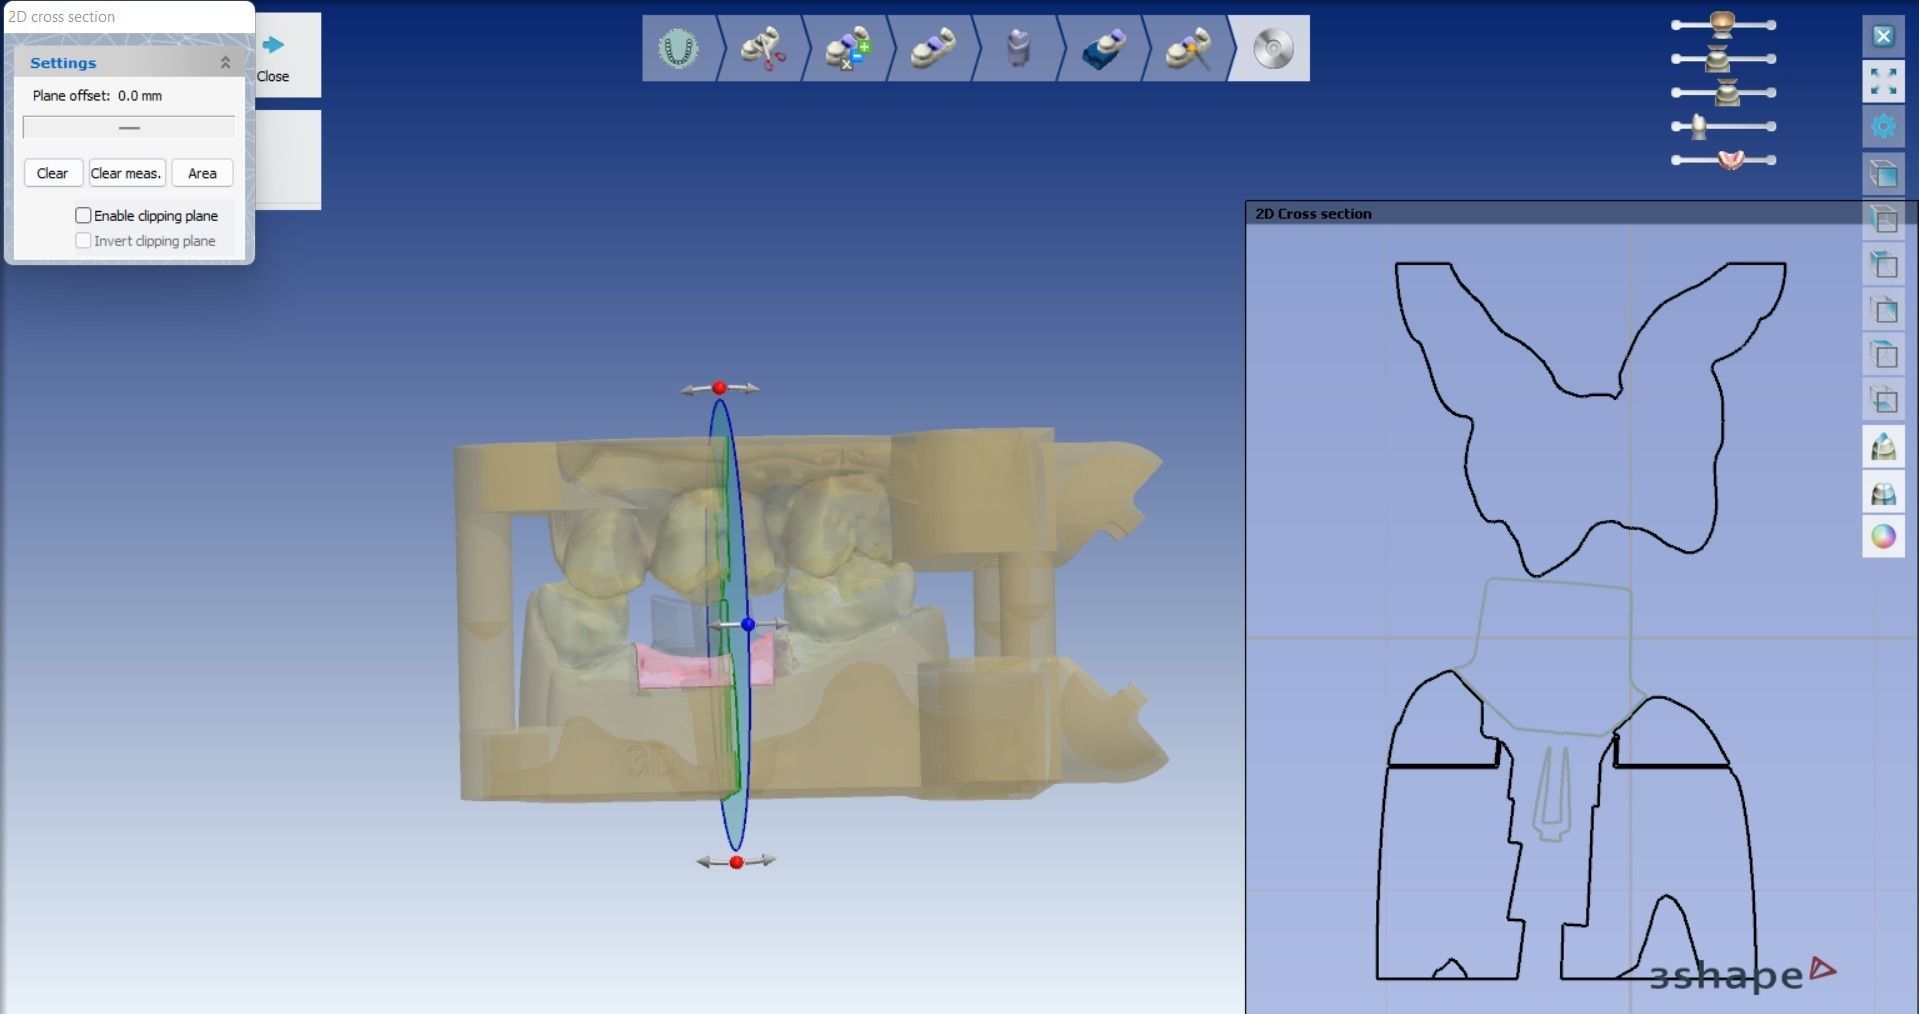The width and height of the screenshot is (1919, 1014).
Task: Open the add/remove die step icon
Action: coord(848,48)
